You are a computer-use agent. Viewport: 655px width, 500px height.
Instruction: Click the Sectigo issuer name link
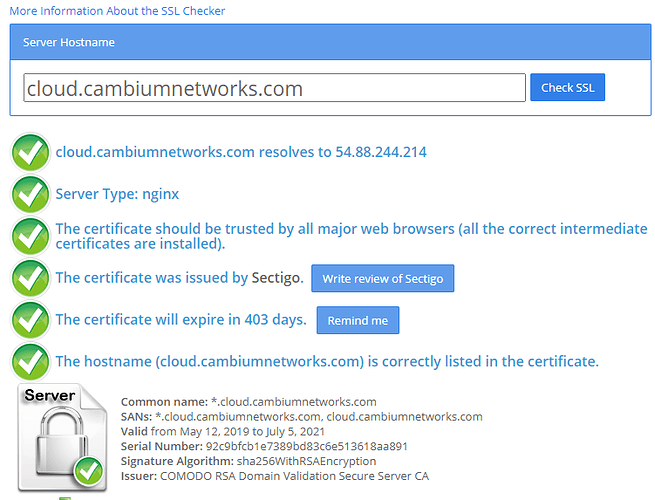276,278
